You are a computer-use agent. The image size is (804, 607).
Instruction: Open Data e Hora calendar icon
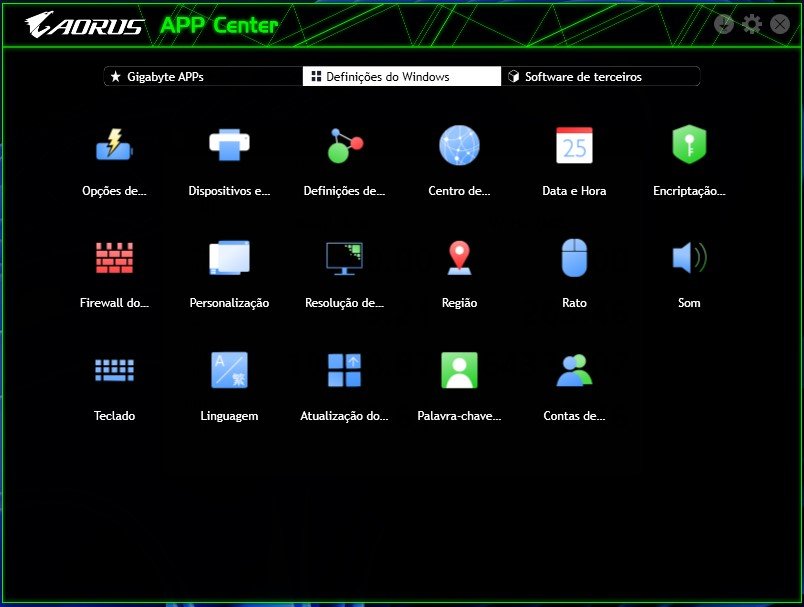pos(574,146)
